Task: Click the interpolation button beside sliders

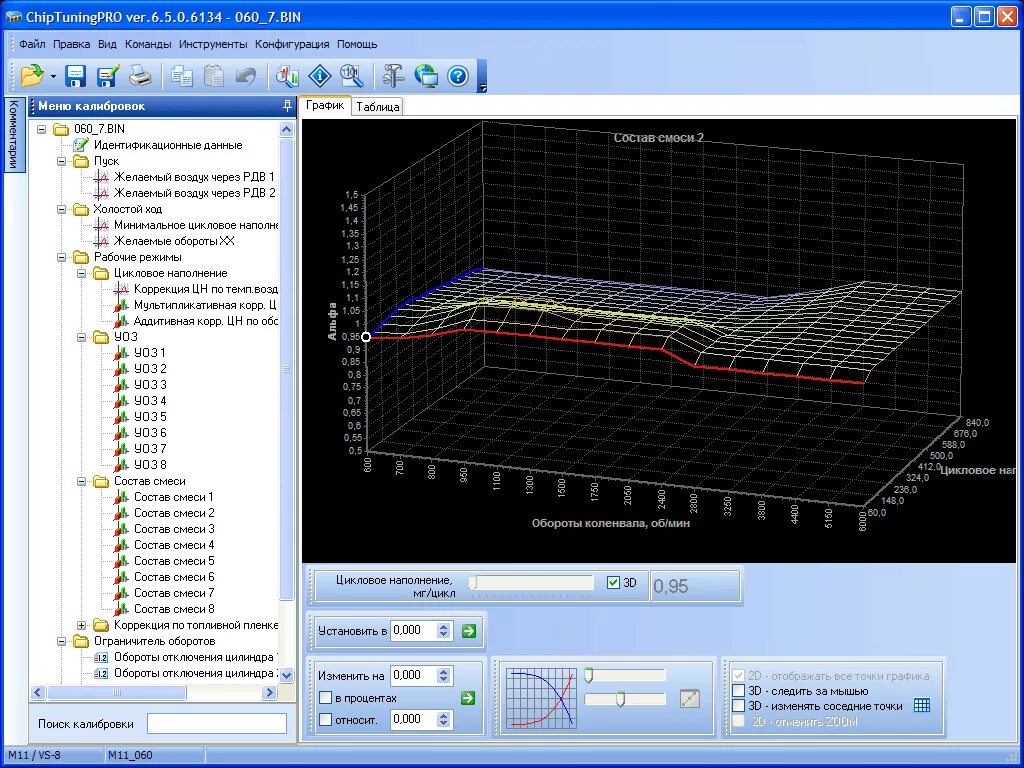Action: point(690,698)
